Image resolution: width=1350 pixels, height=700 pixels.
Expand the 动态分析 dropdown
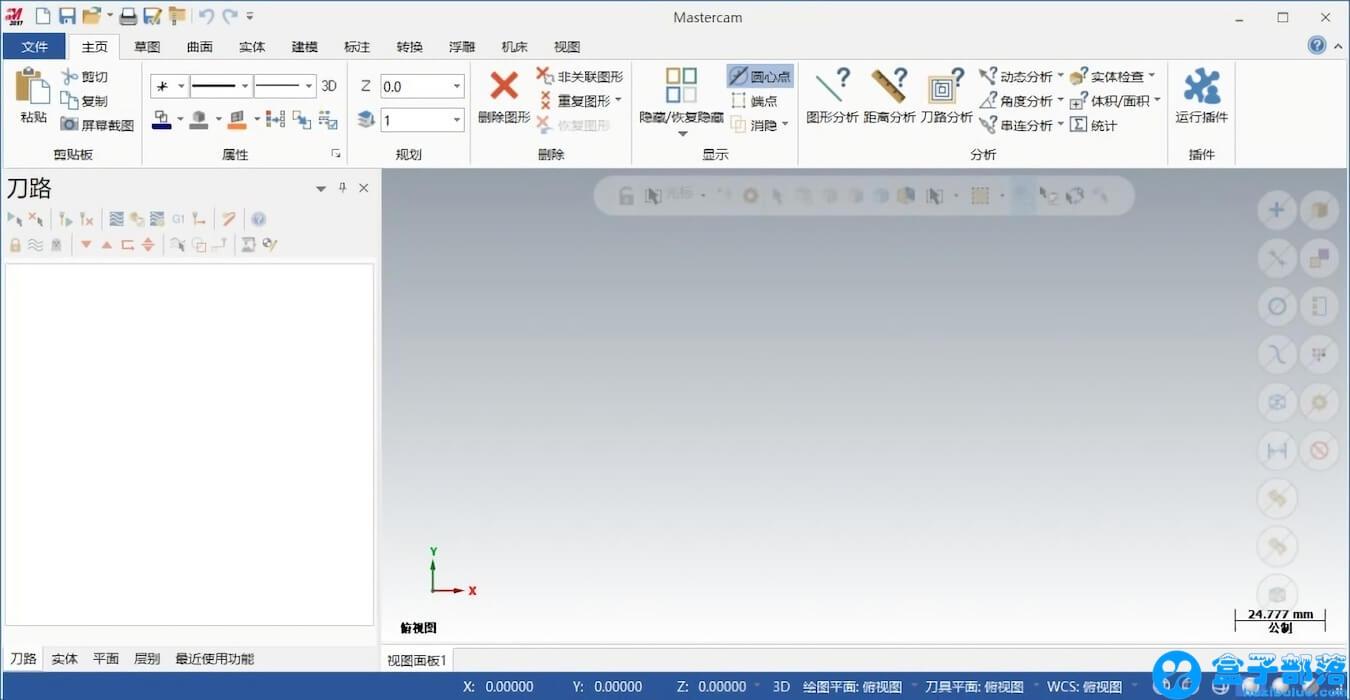point(1060,76)
